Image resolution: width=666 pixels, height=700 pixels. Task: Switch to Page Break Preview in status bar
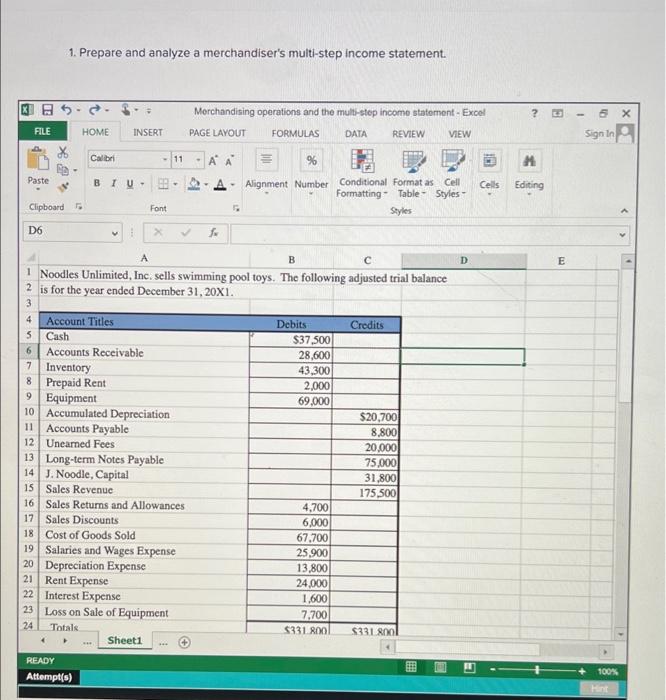(469, 667)
